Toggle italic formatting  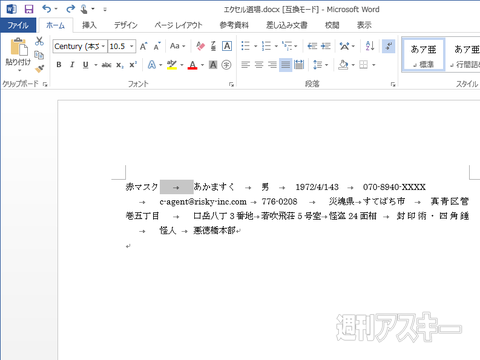72,65
